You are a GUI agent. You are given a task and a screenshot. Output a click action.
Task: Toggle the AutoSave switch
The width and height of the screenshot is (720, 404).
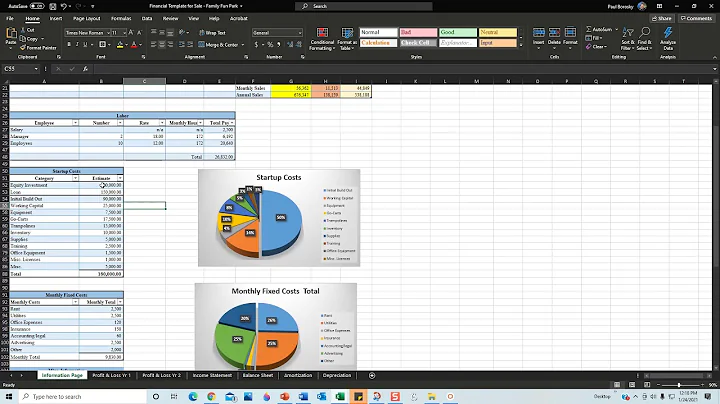click(x=37, y=6)
